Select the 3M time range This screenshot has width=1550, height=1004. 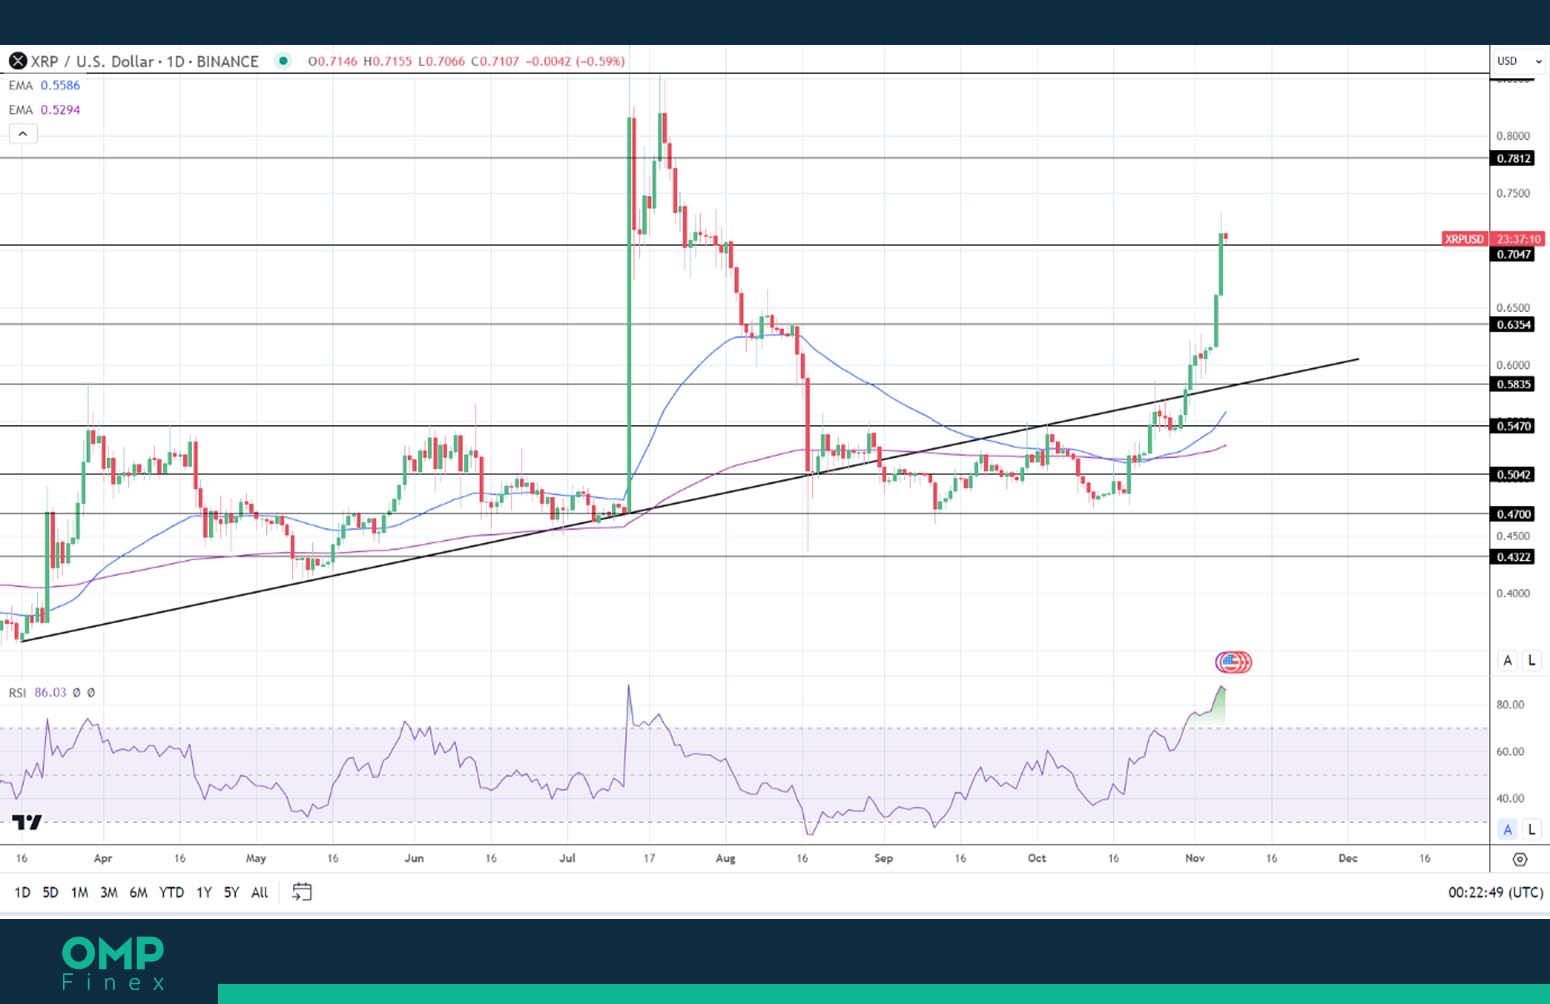pos(109,892)
